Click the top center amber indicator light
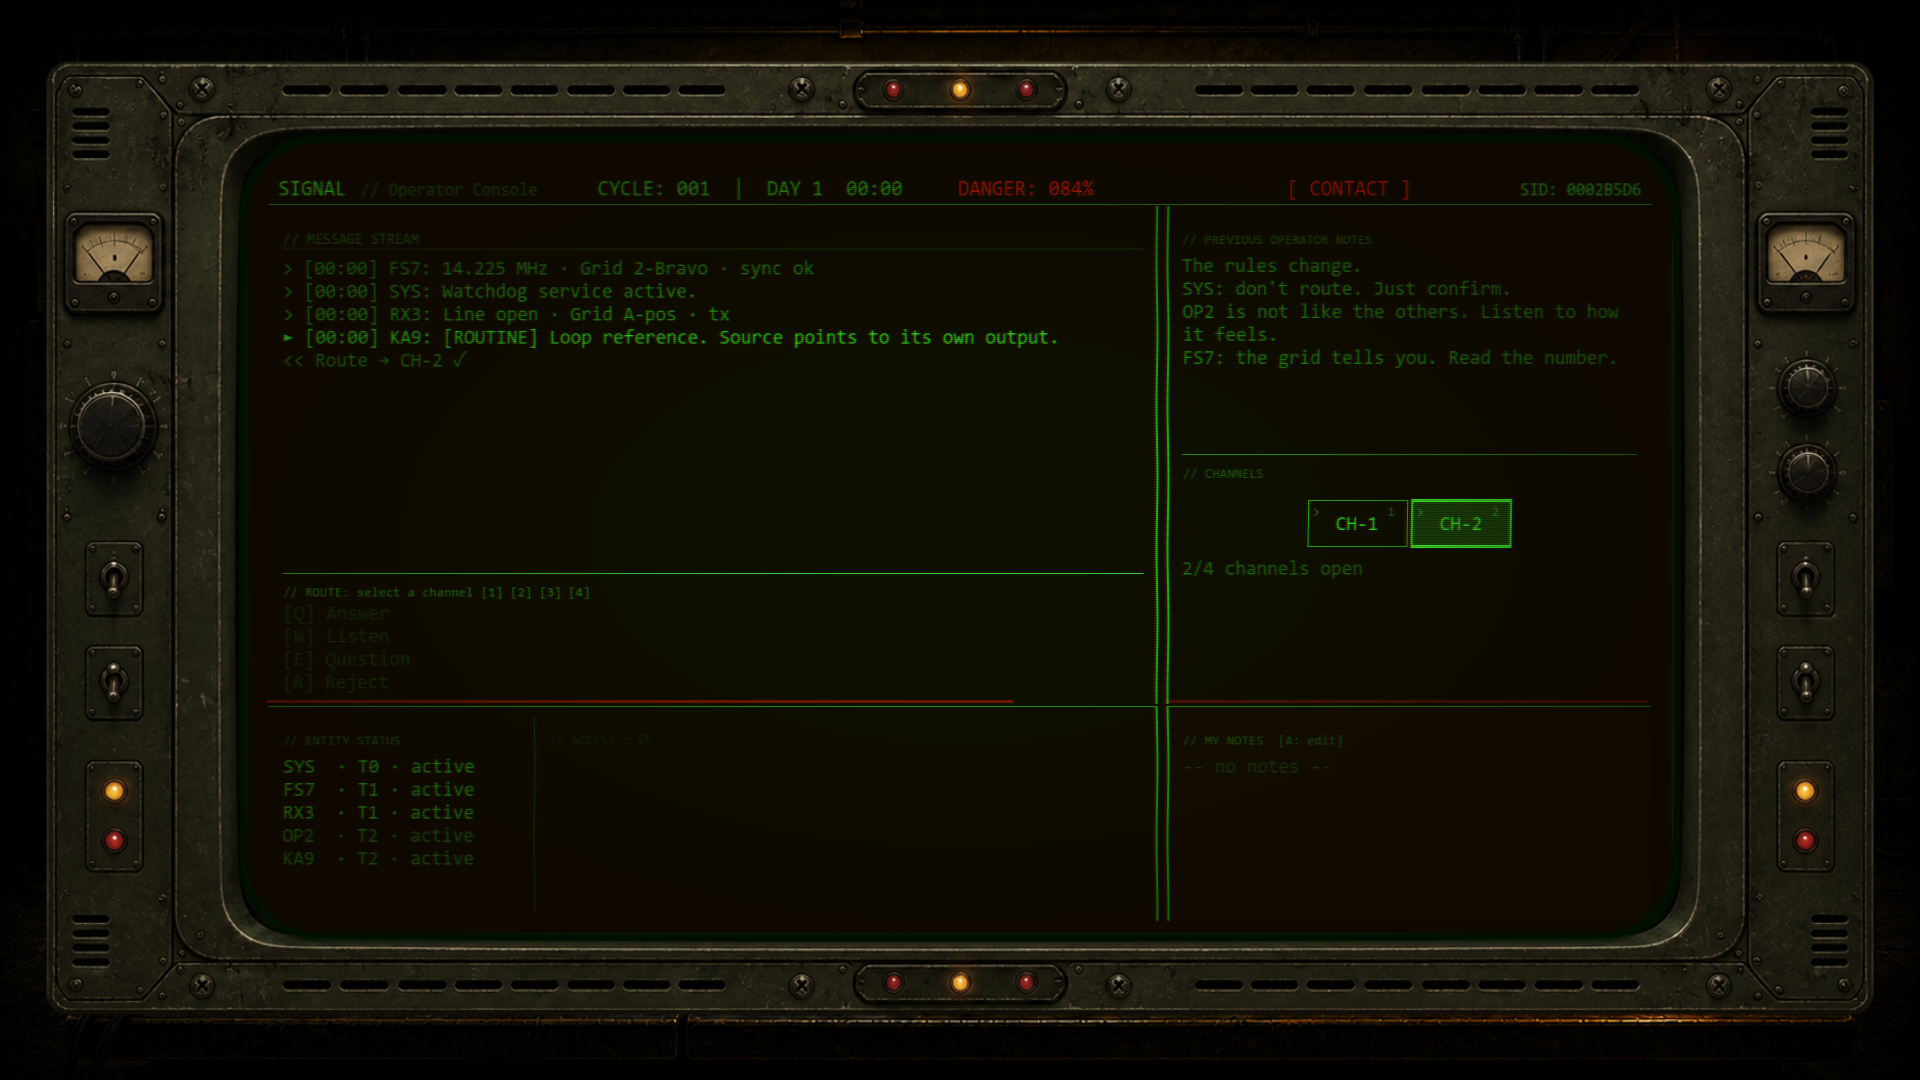The height and width of the screenshot is (1080, 1920). pyautogui.click(x=960, y=90)
